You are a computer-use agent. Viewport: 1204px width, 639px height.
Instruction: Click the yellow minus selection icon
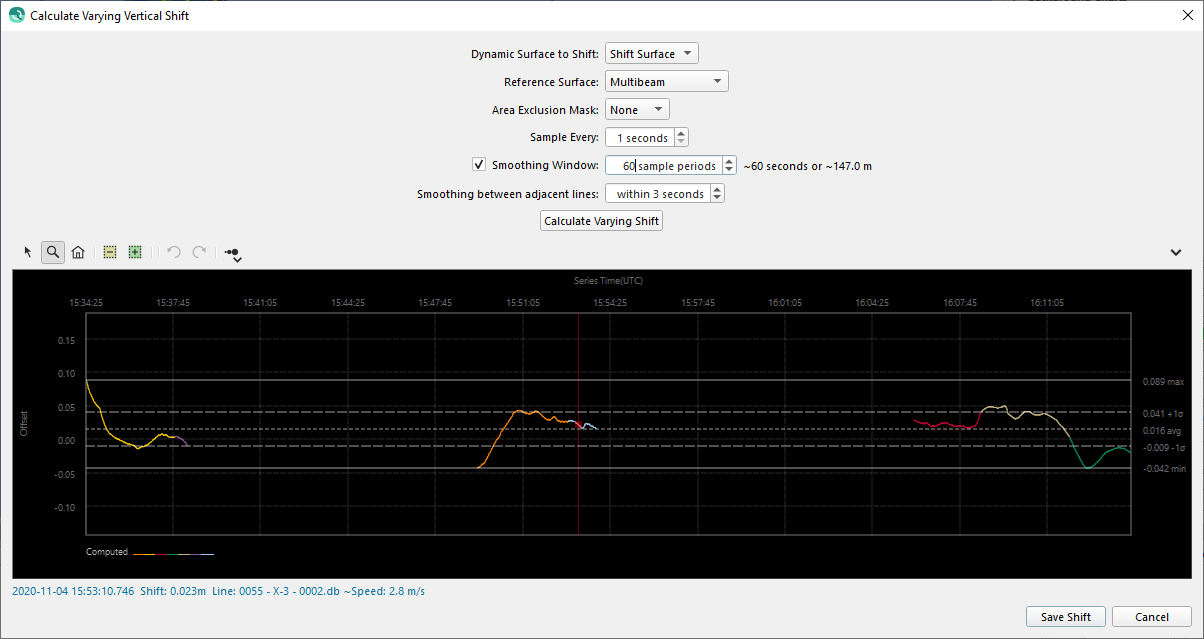110,253
